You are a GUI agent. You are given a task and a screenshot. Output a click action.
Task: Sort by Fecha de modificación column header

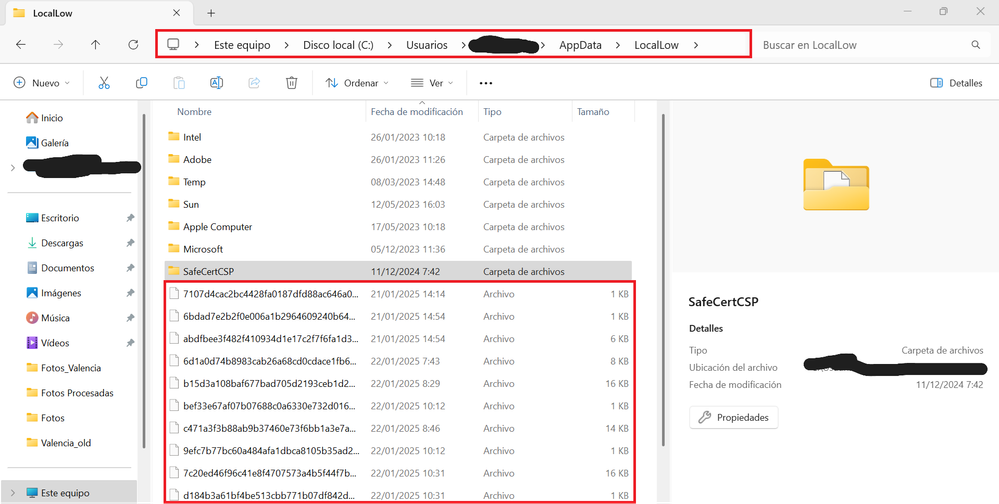(x=416, y=112)
